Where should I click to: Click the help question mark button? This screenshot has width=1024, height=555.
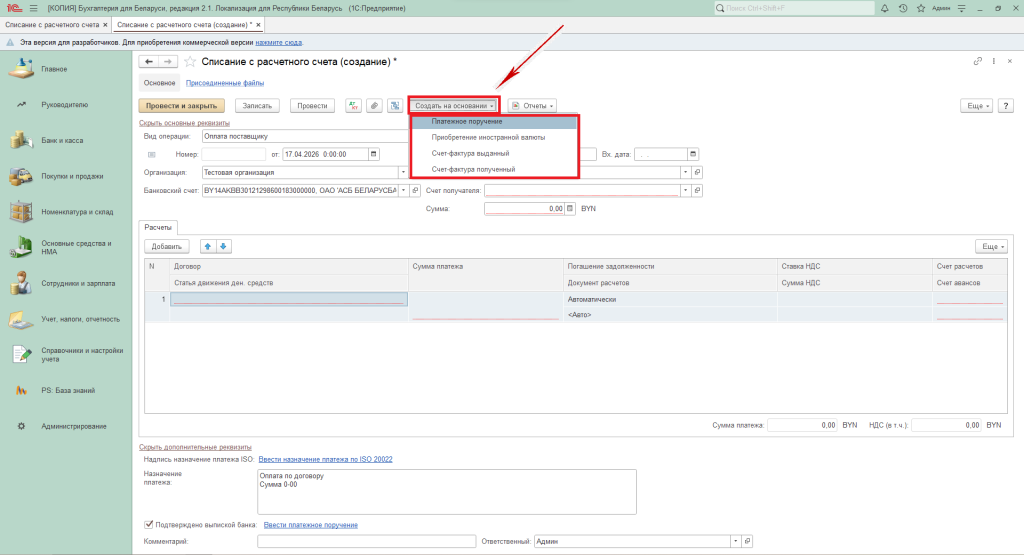pyautogui.click(x=1004, y=105)
